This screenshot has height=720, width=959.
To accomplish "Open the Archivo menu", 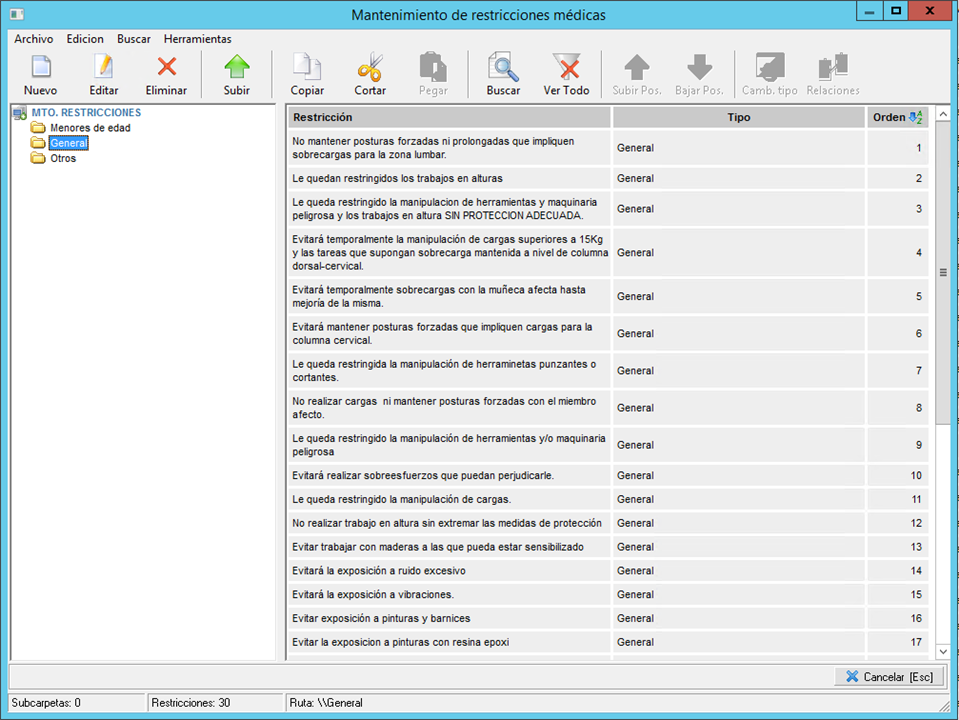I will pos(34,39).
